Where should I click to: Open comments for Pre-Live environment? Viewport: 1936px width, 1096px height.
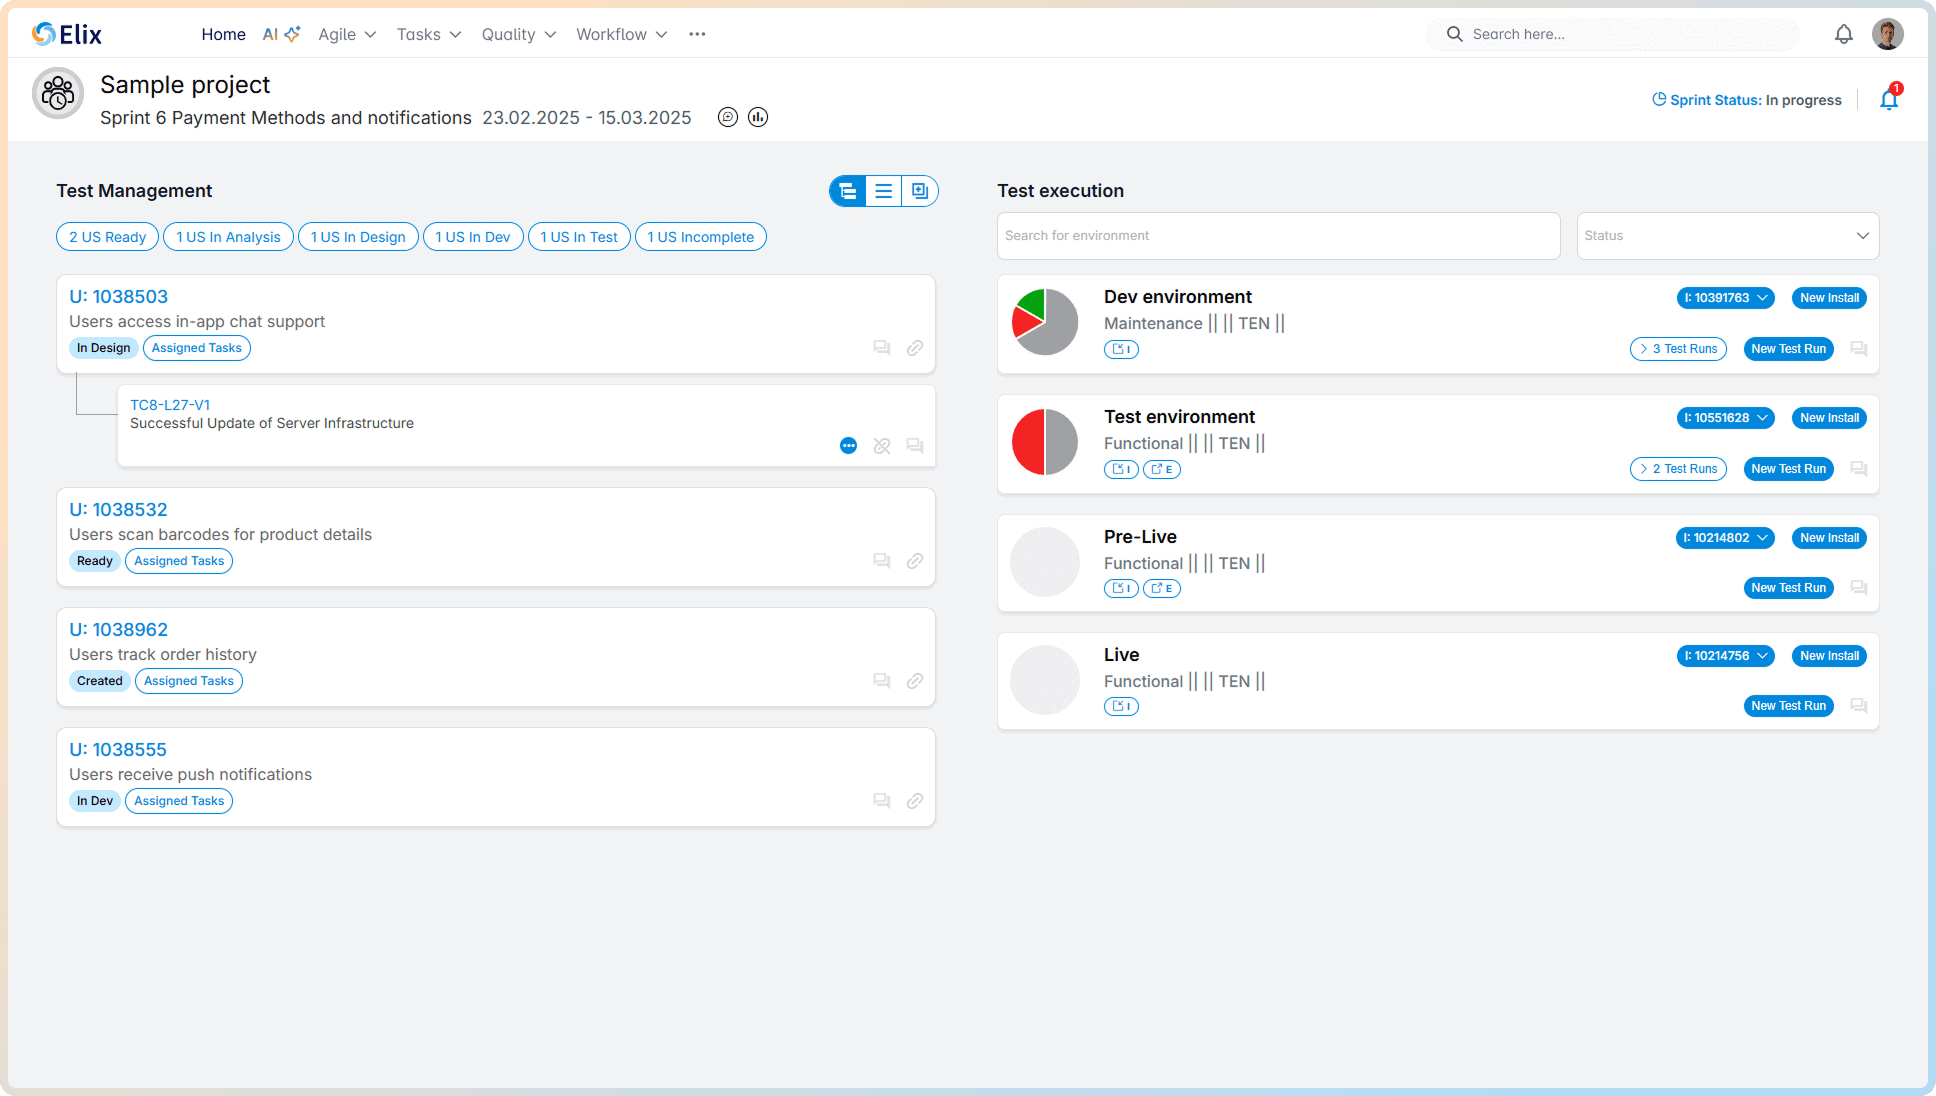coord(1859,588)
